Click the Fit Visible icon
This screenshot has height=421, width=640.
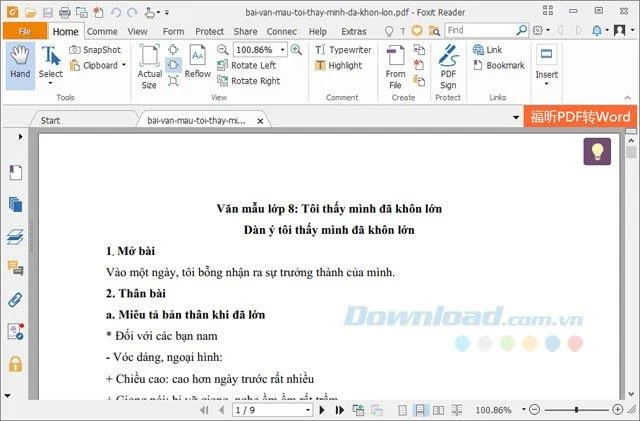[173, 81]
